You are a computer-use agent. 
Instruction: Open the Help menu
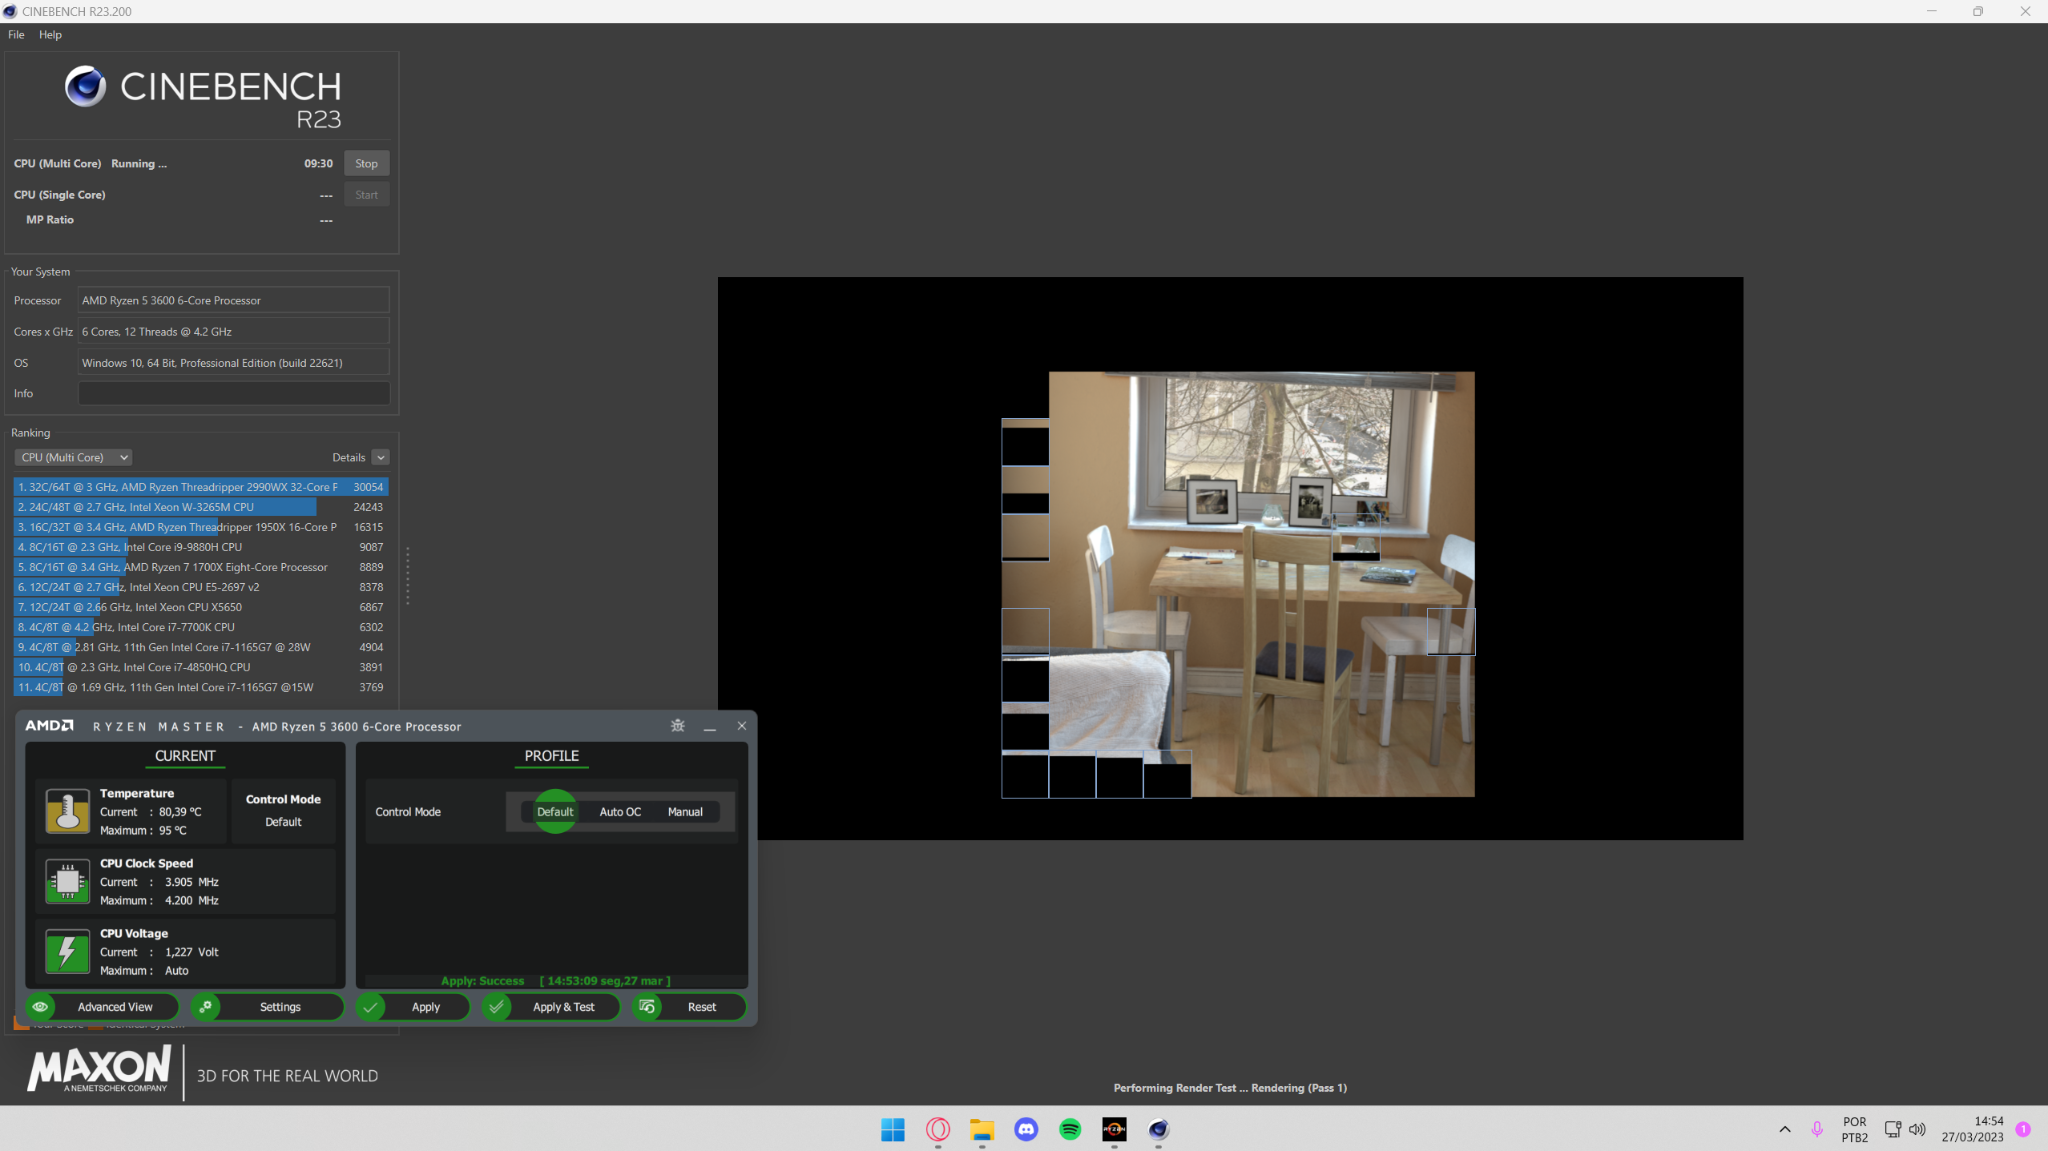click(50, 35)
